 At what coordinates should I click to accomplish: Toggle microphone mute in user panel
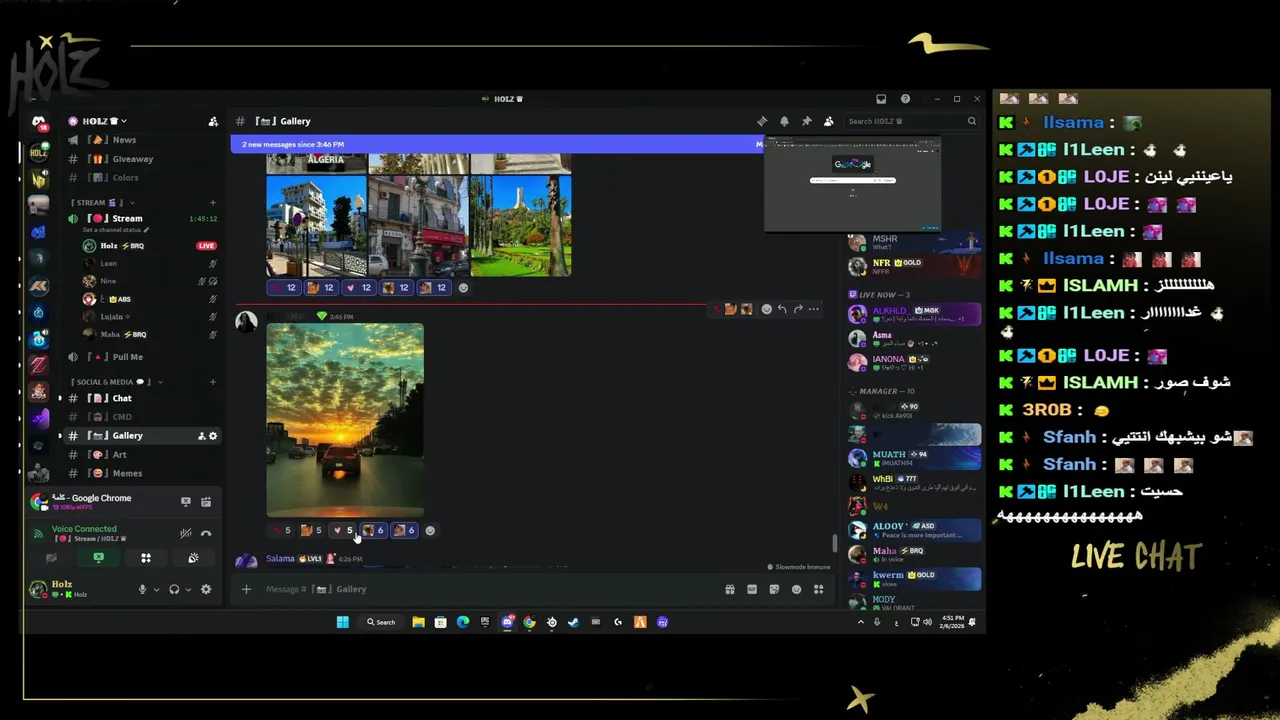pyautogui.click(x=142, y=589)
